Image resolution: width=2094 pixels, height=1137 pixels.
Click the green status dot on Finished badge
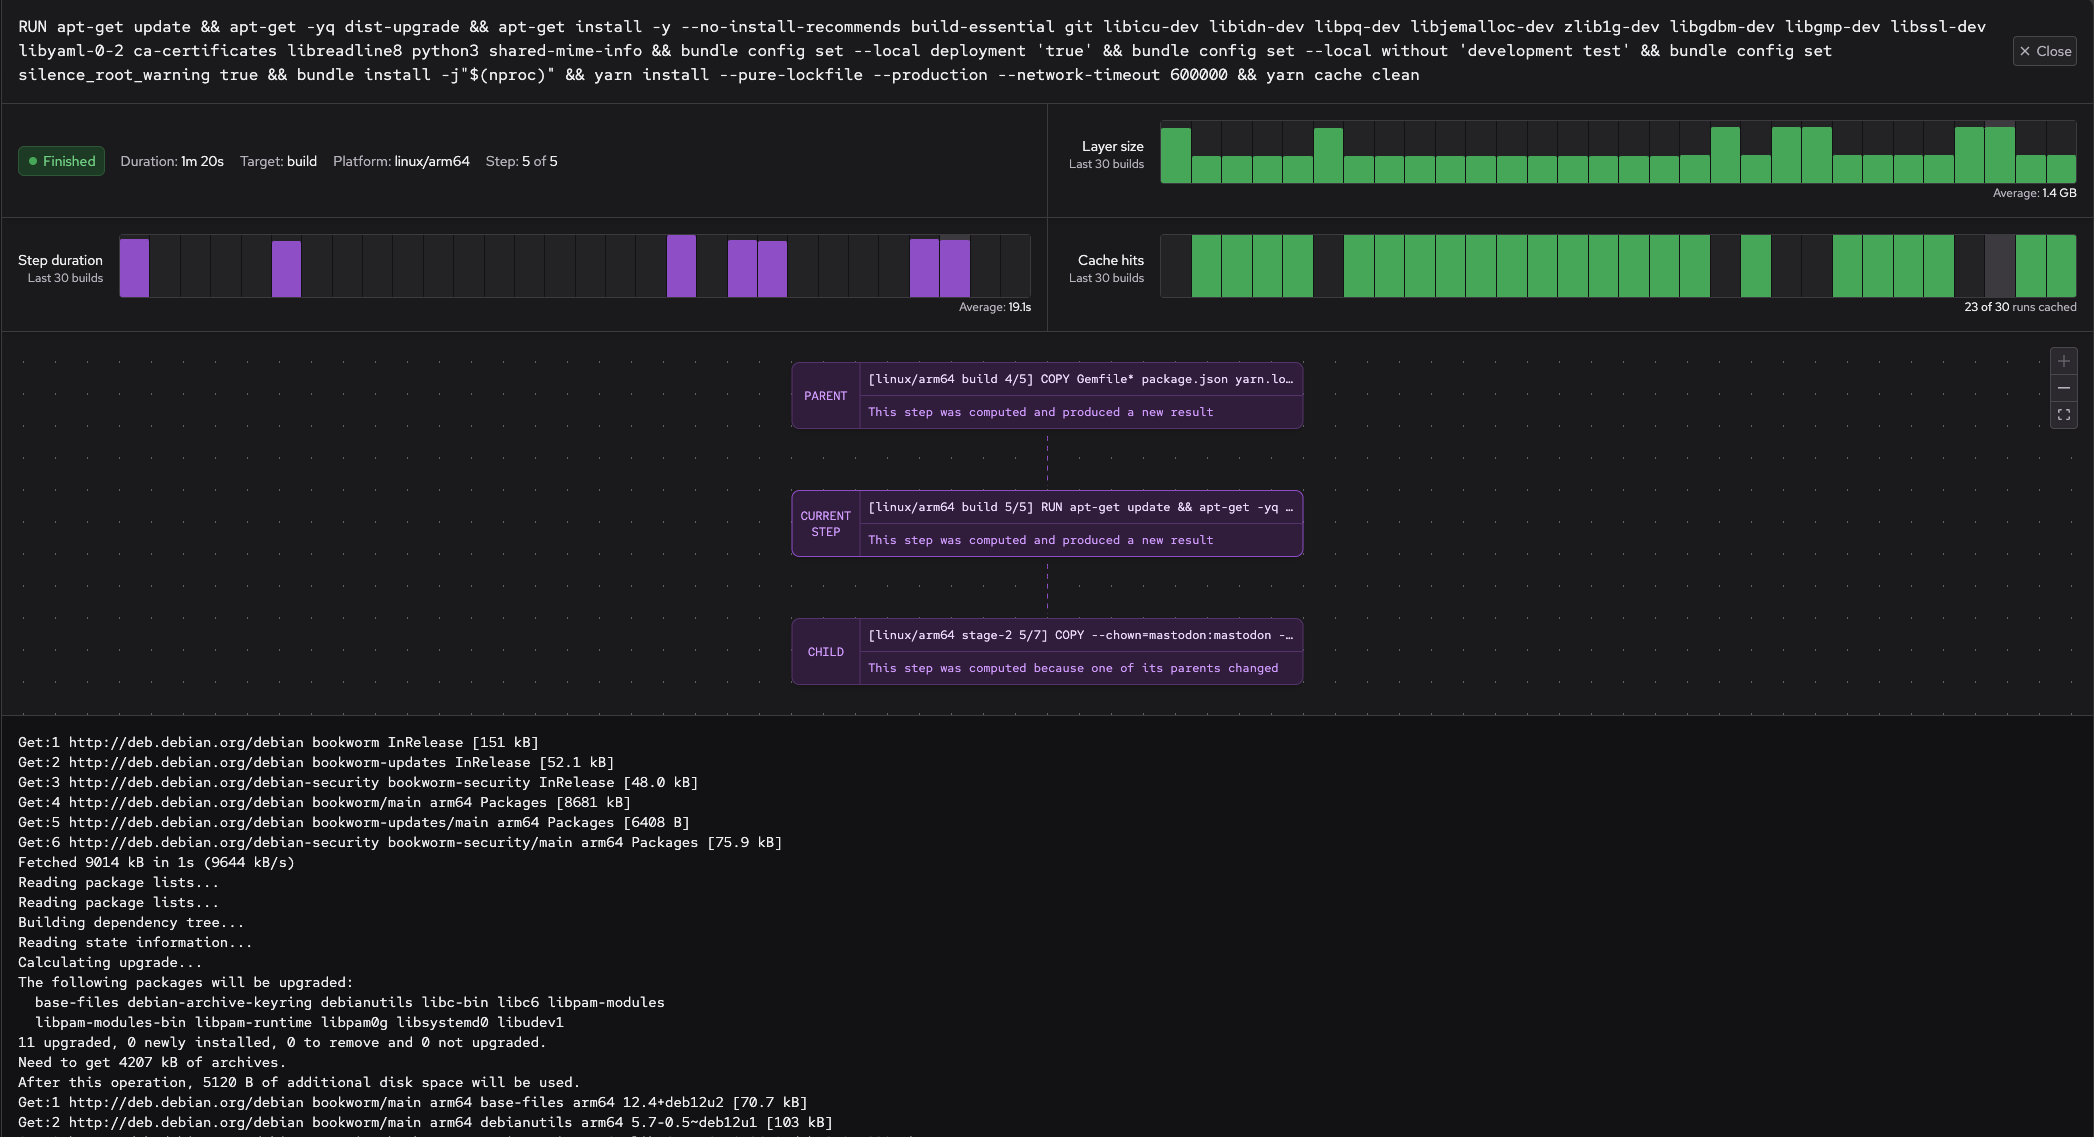coord(33,161)
